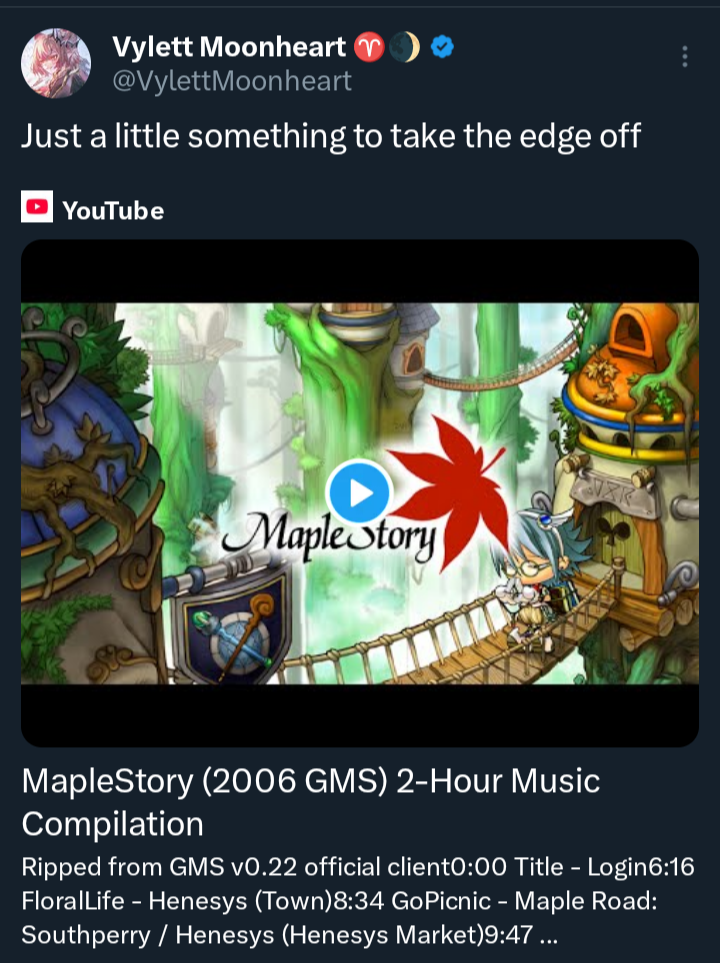Click the video description track list text
This screenshot has width=720, height=963.
[x=358, y=901]
